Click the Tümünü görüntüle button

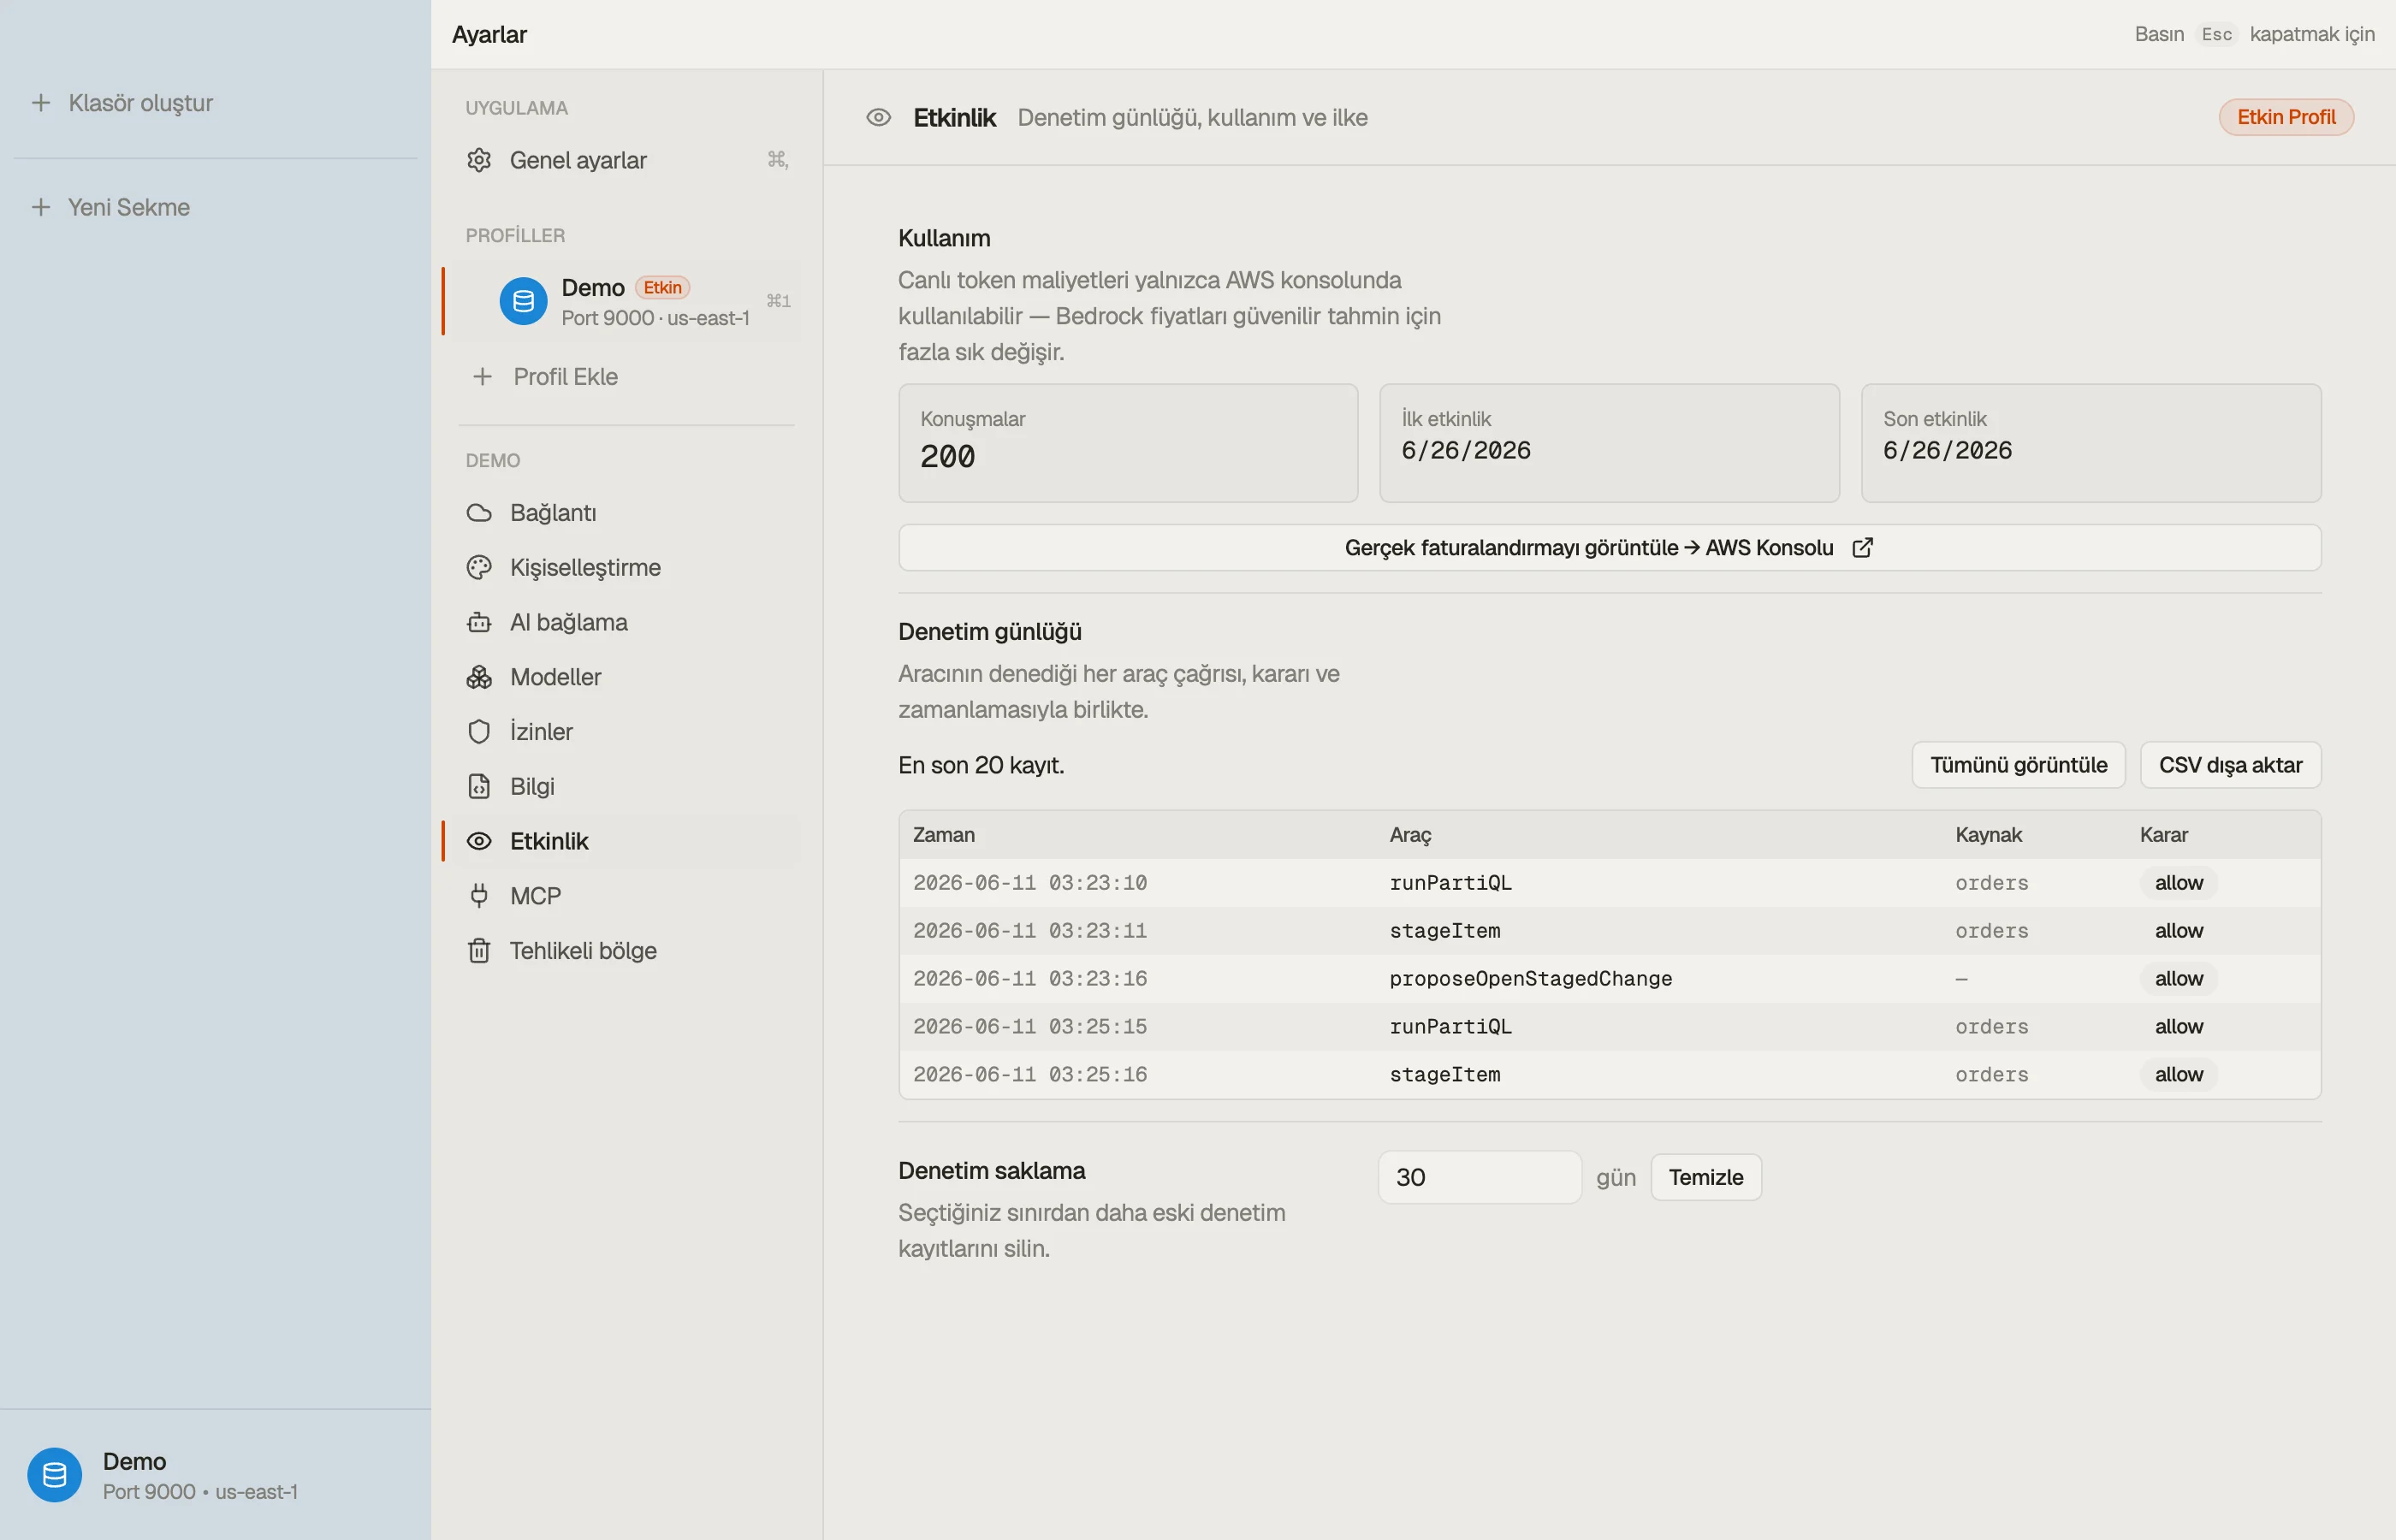[2018, 765]
